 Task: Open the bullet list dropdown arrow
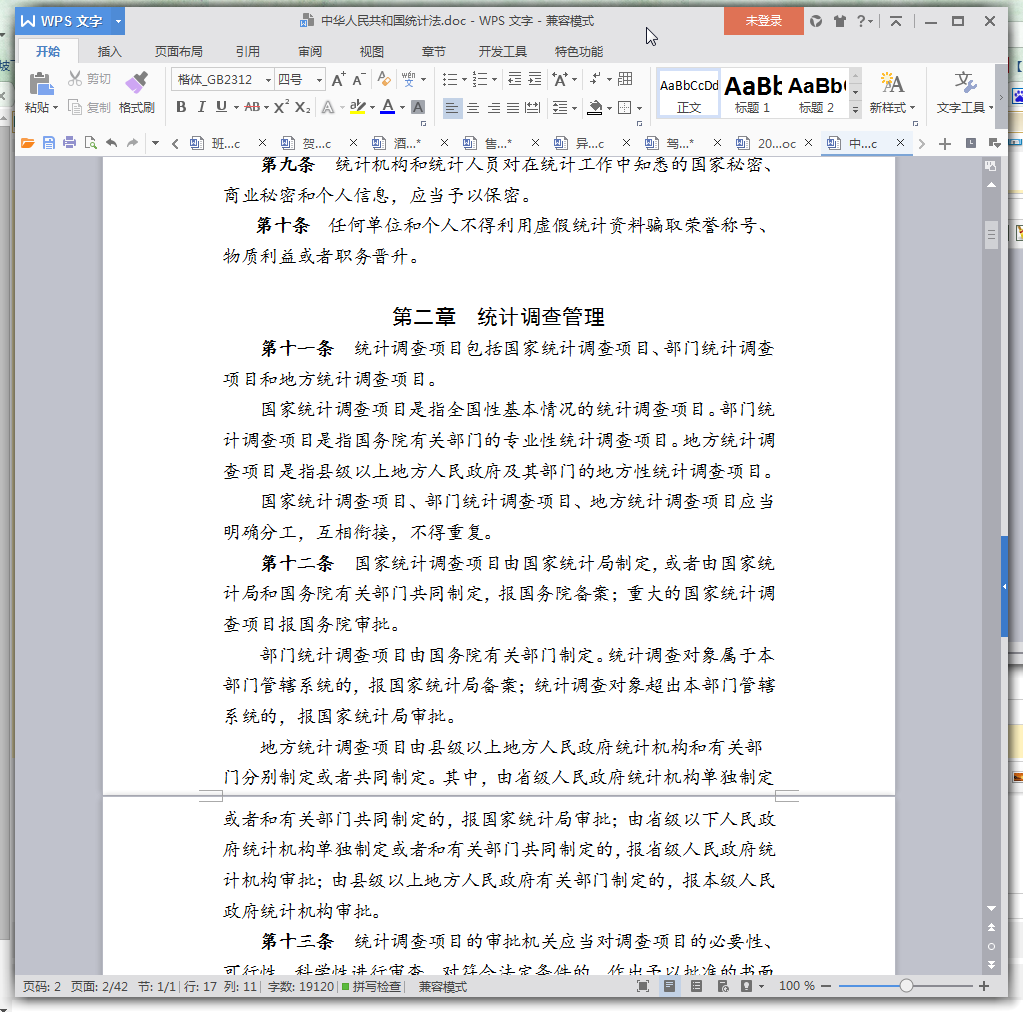(465, 80)
